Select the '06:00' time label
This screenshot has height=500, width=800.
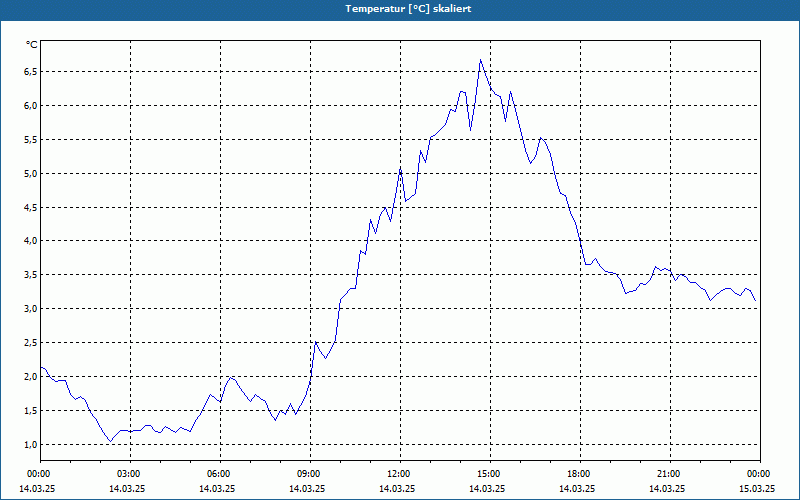[x=220, y=474]
